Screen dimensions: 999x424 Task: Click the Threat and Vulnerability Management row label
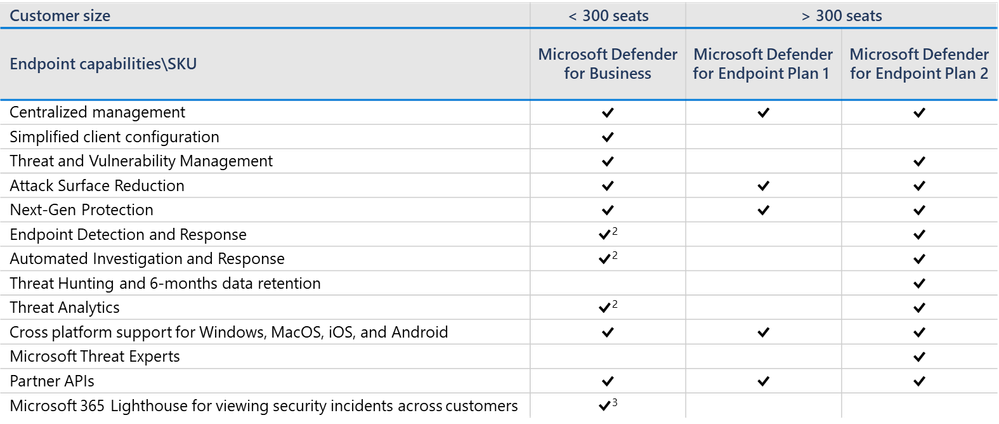[x=141, y=161]
